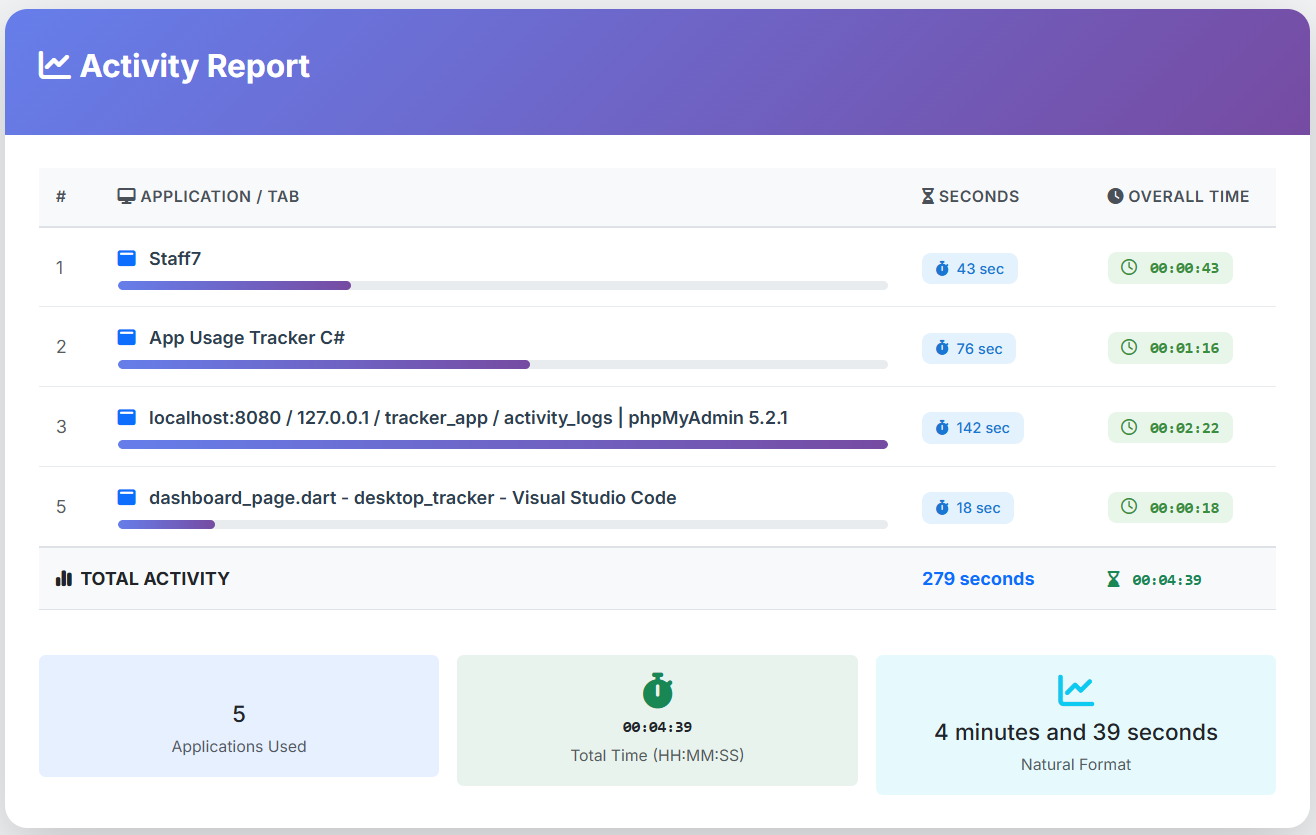Select the 142 sec badge for phpMyAdmin
Screen dimensions: 1316x835
(x=972, y=428)
